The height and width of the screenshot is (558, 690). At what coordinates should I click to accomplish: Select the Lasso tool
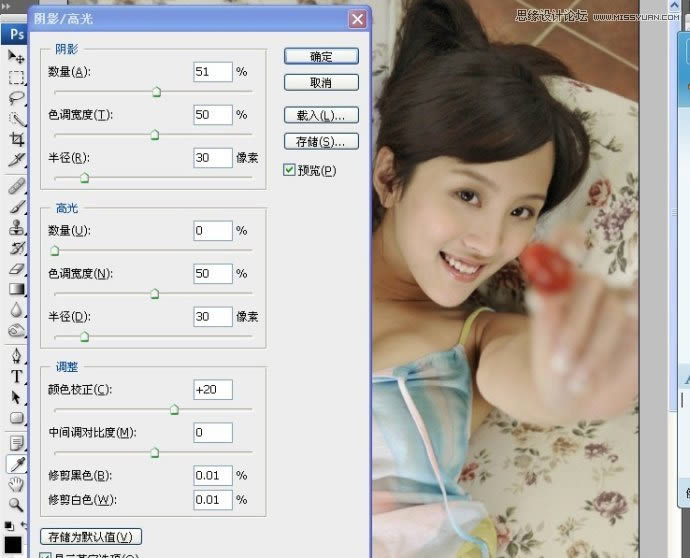click(16, 97)
